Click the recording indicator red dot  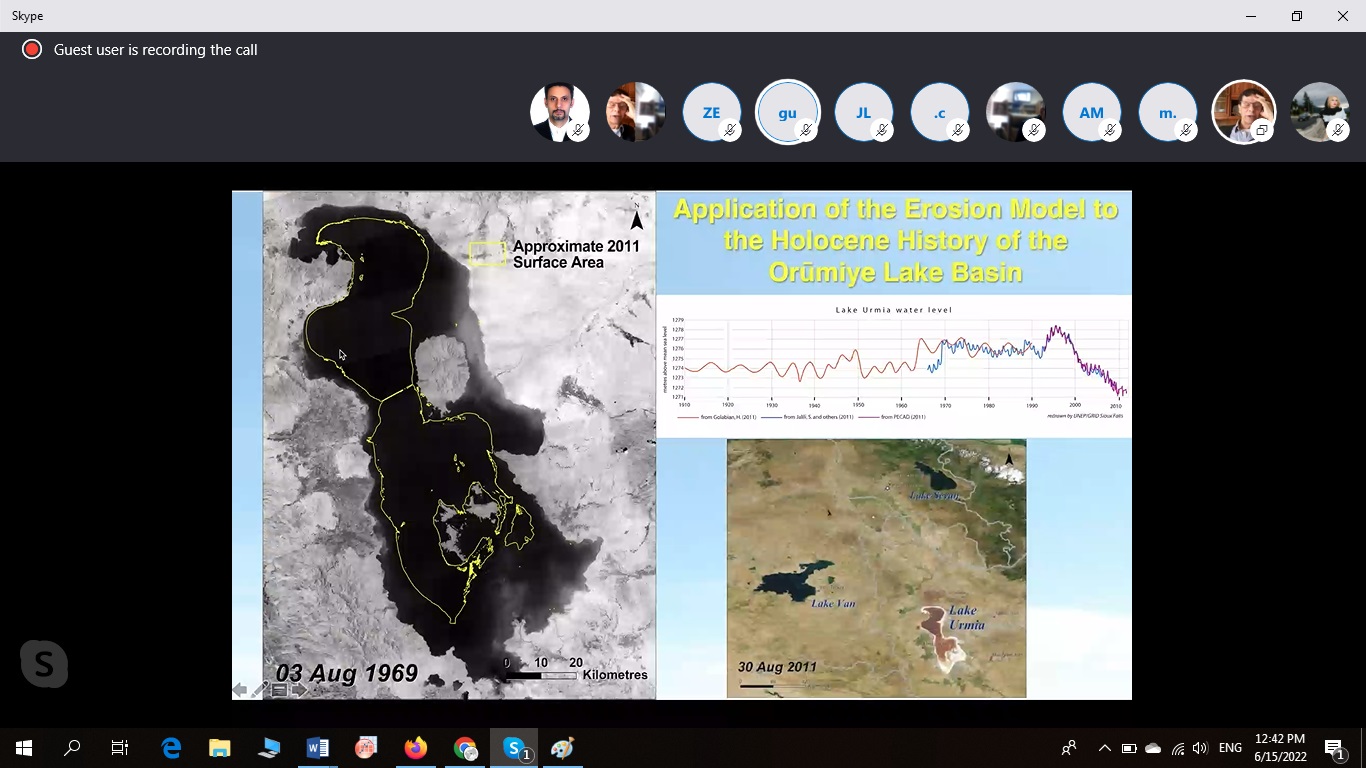pyautogui.click(x=32, y=49)
